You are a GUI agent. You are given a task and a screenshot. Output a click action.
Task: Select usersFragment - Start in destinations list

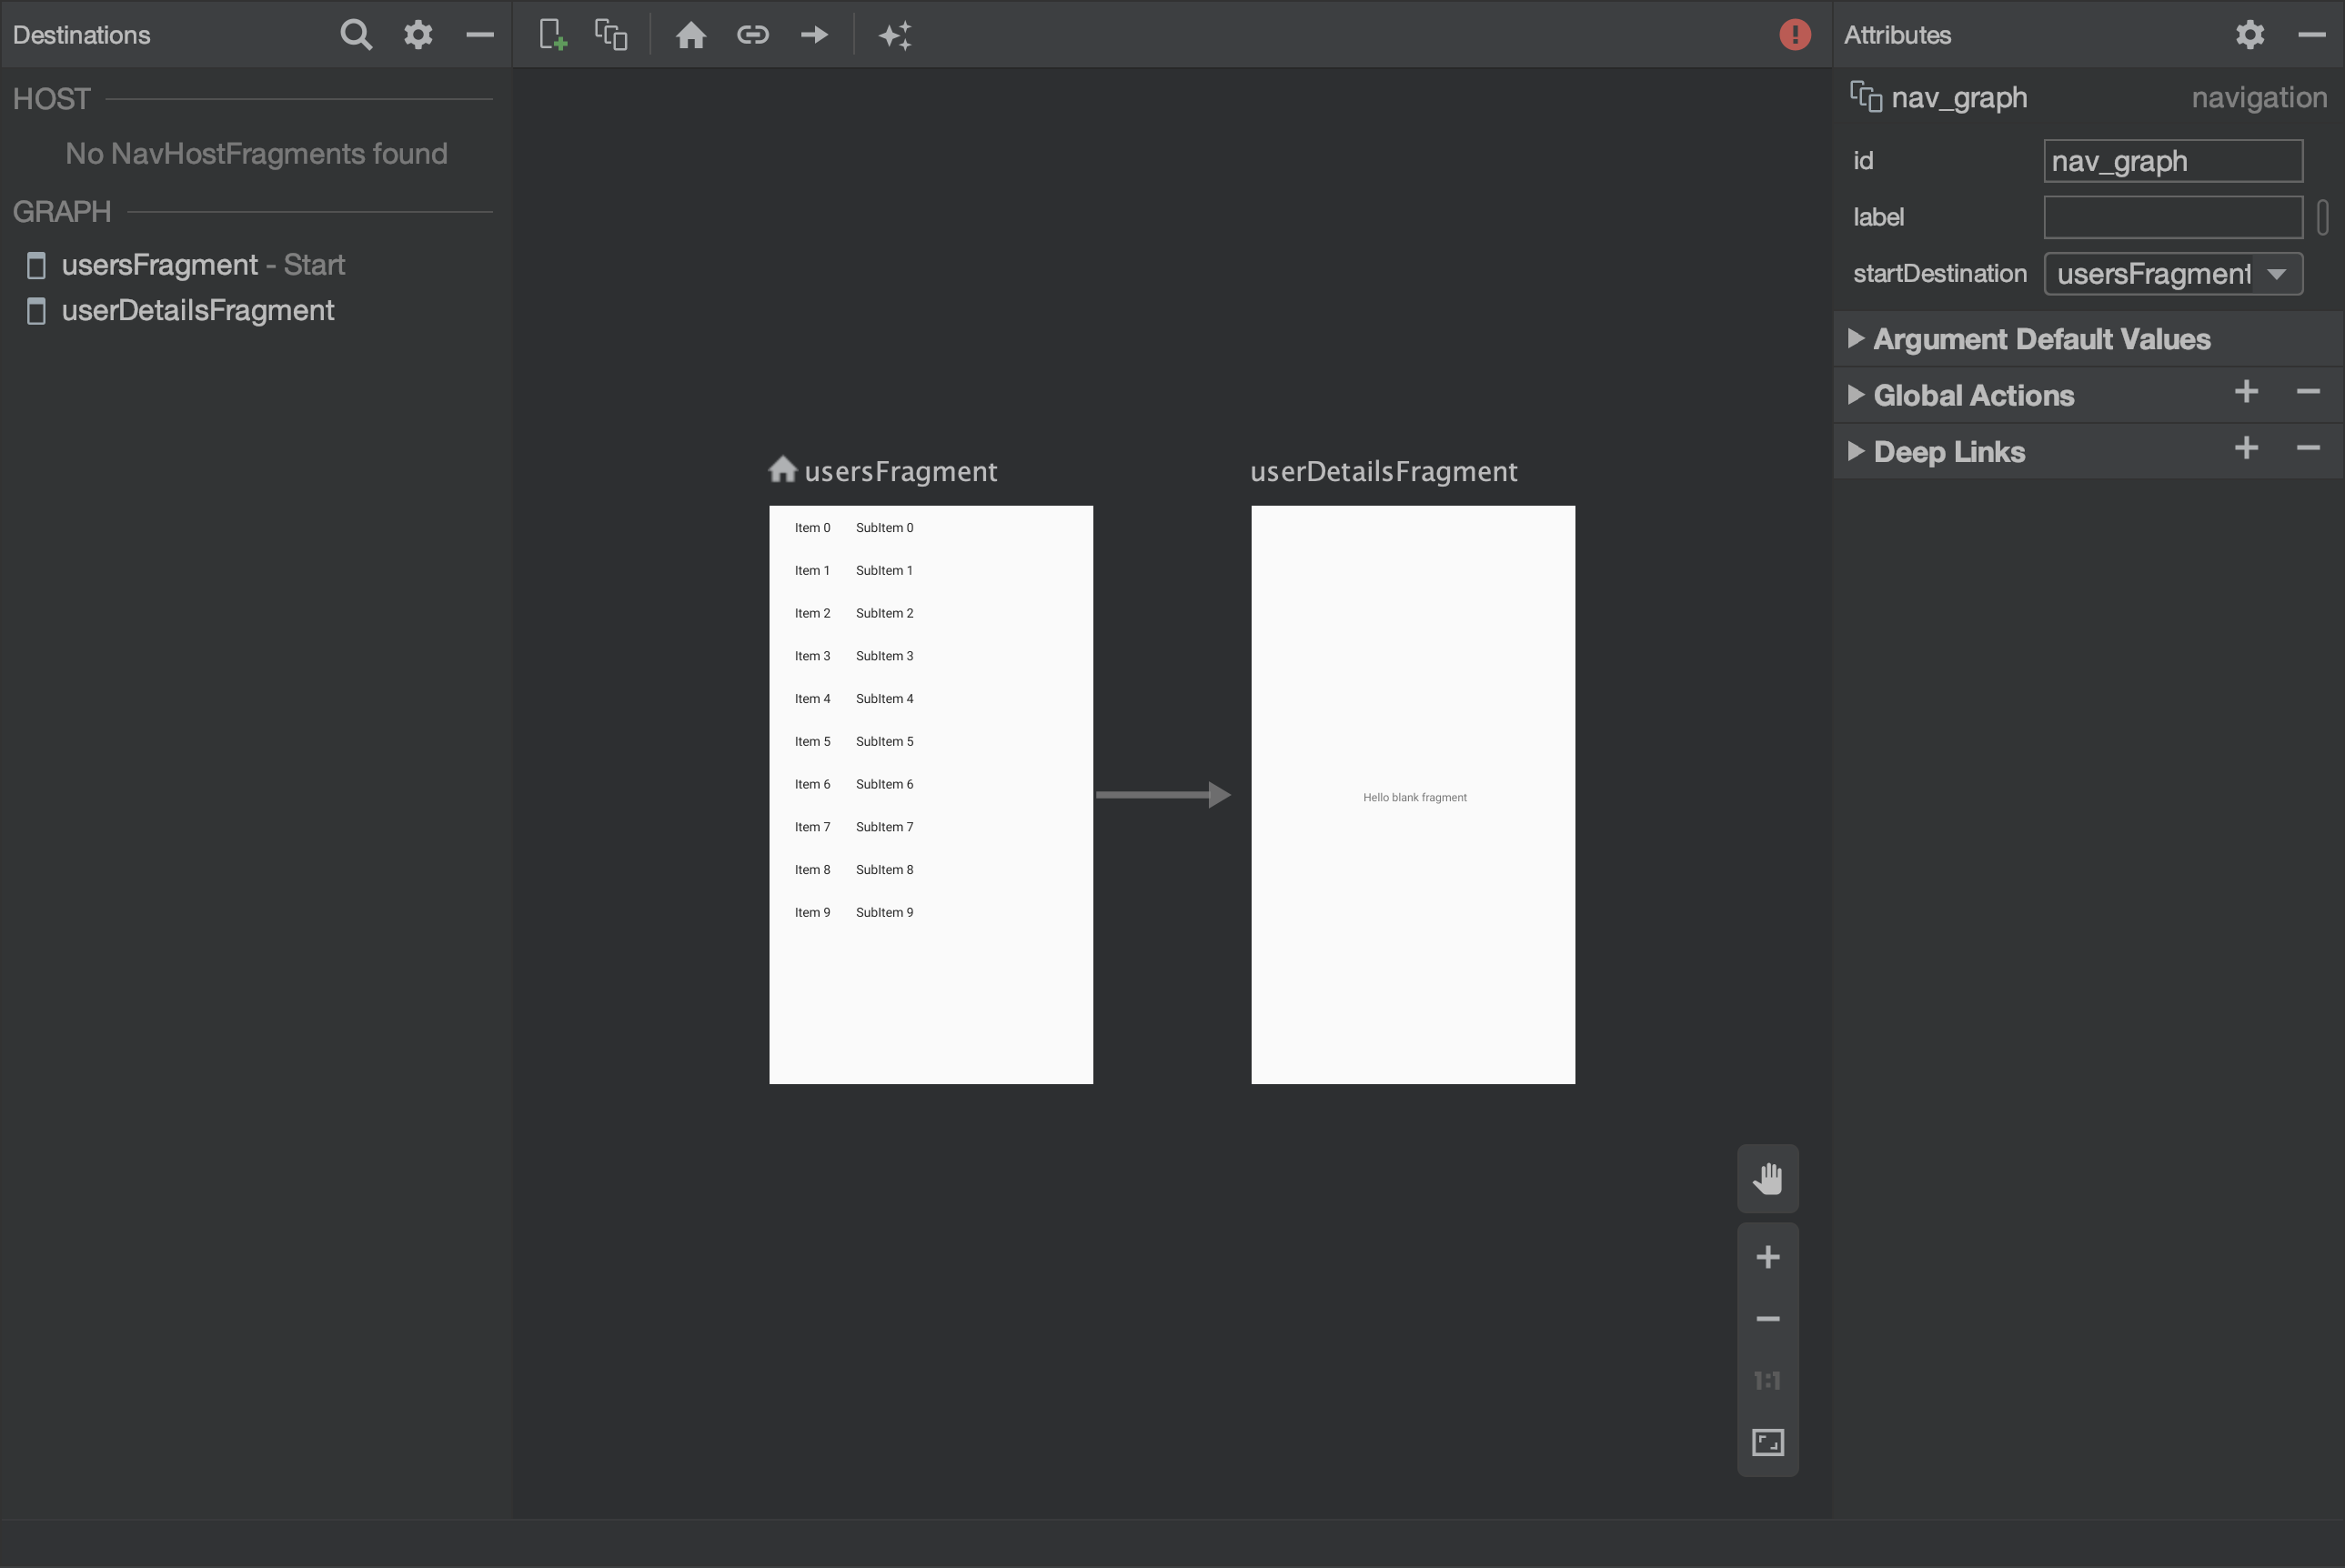point(201,265)
